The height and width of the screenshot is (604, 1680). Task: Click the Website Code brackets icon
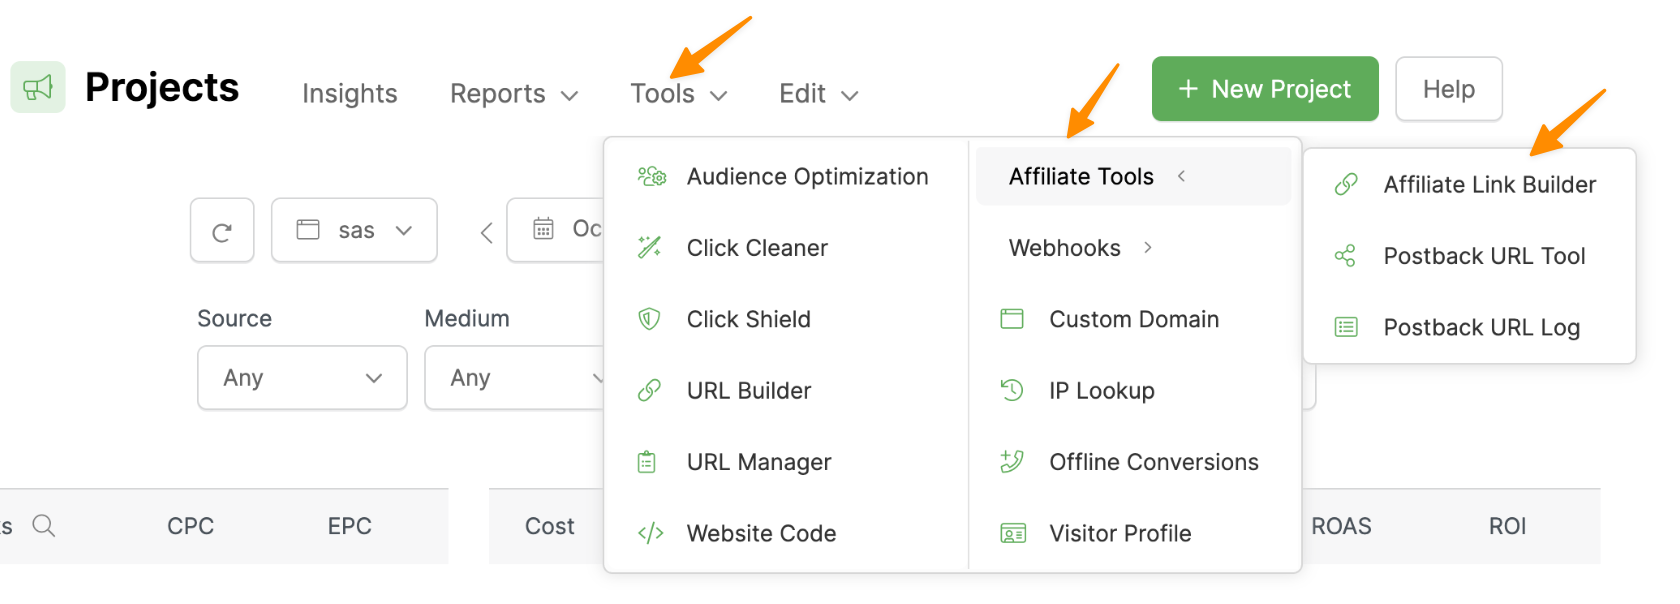coord(650,534)
